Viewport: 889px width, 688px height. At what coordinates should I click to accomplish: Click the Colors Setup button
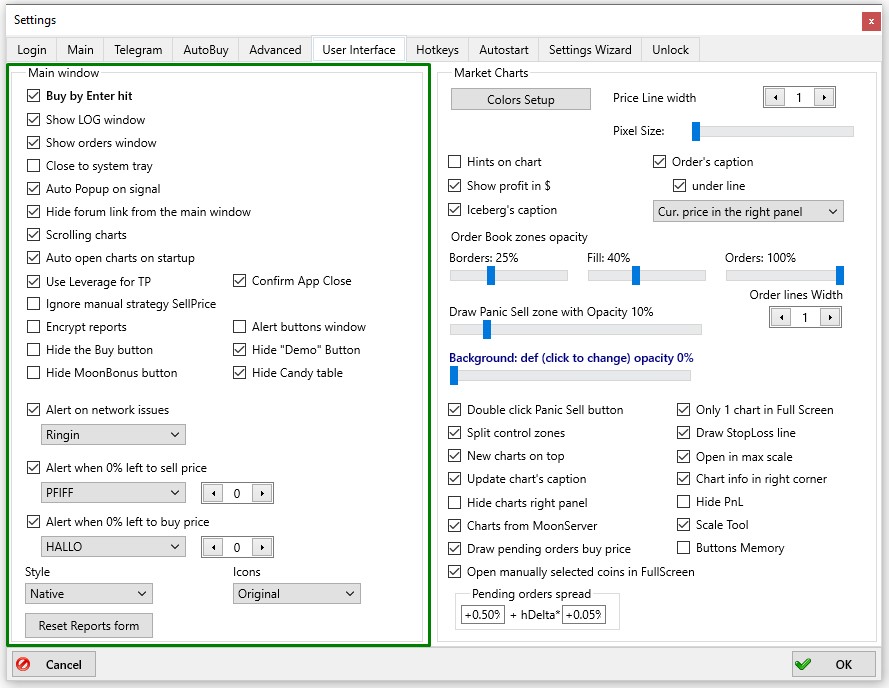(x=520, y=99)
